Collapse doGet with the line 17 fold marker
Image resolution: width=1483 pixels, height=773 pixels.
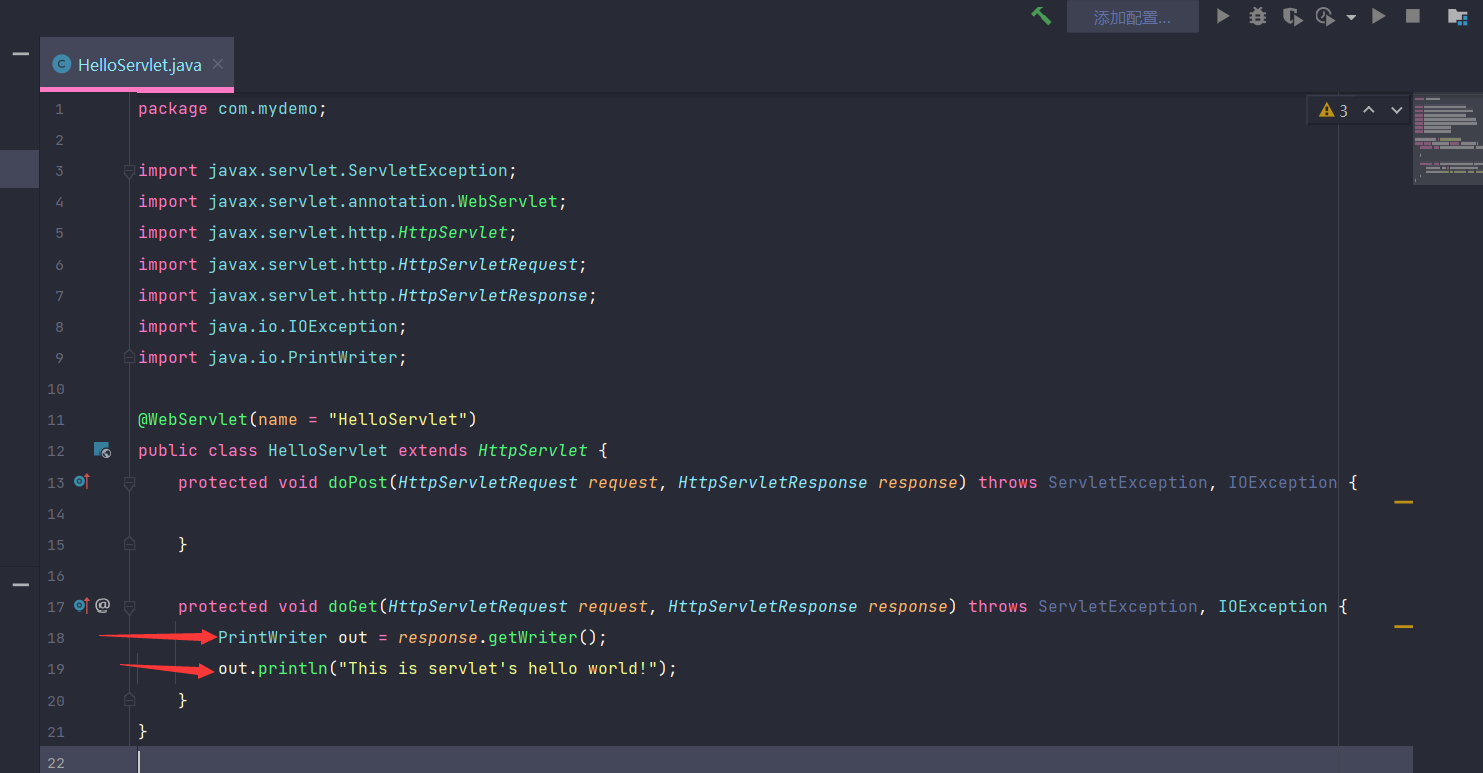pos(129,607)
